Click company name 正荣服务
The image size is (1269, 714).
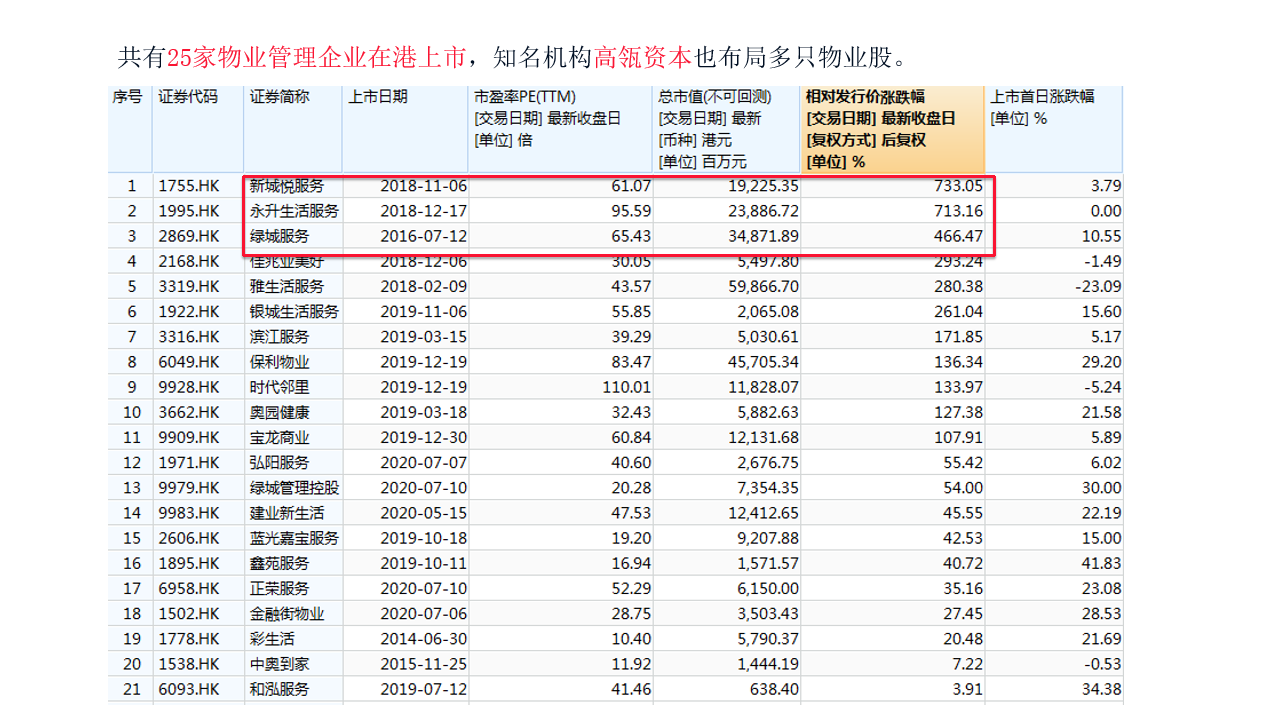(280, 589)
